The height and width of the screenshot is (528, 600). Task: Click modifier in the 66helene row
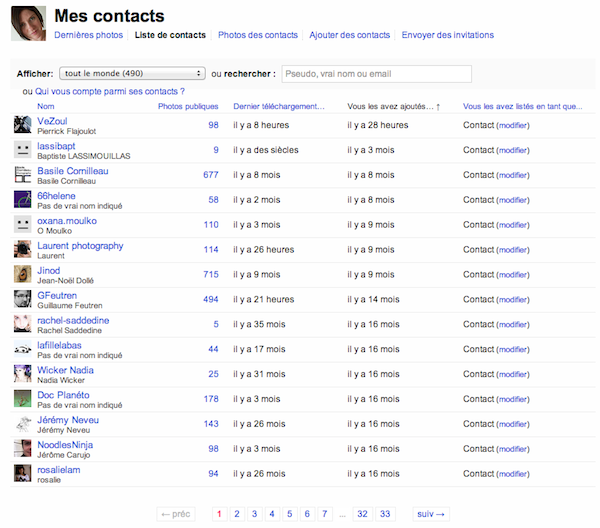tap(513, 200)
